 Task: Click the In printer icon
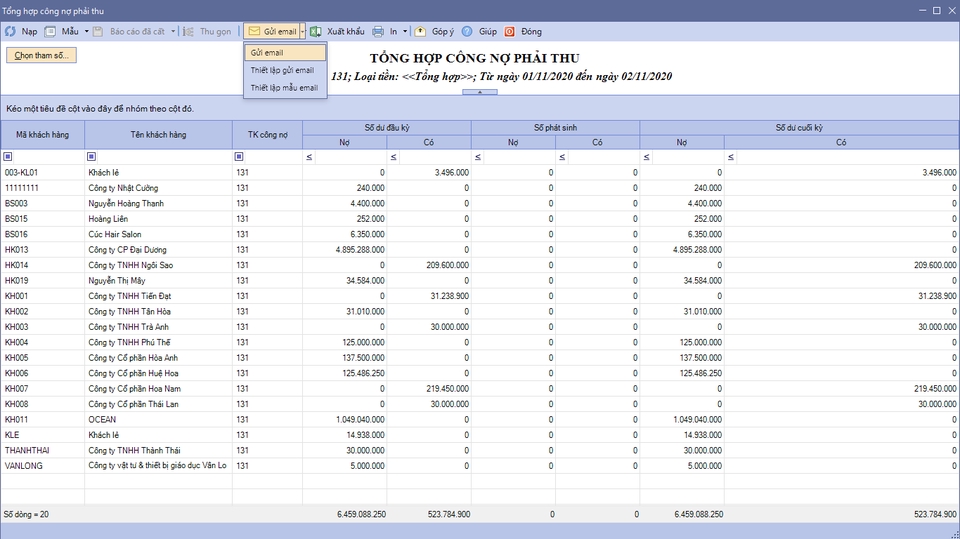[378, 31]
